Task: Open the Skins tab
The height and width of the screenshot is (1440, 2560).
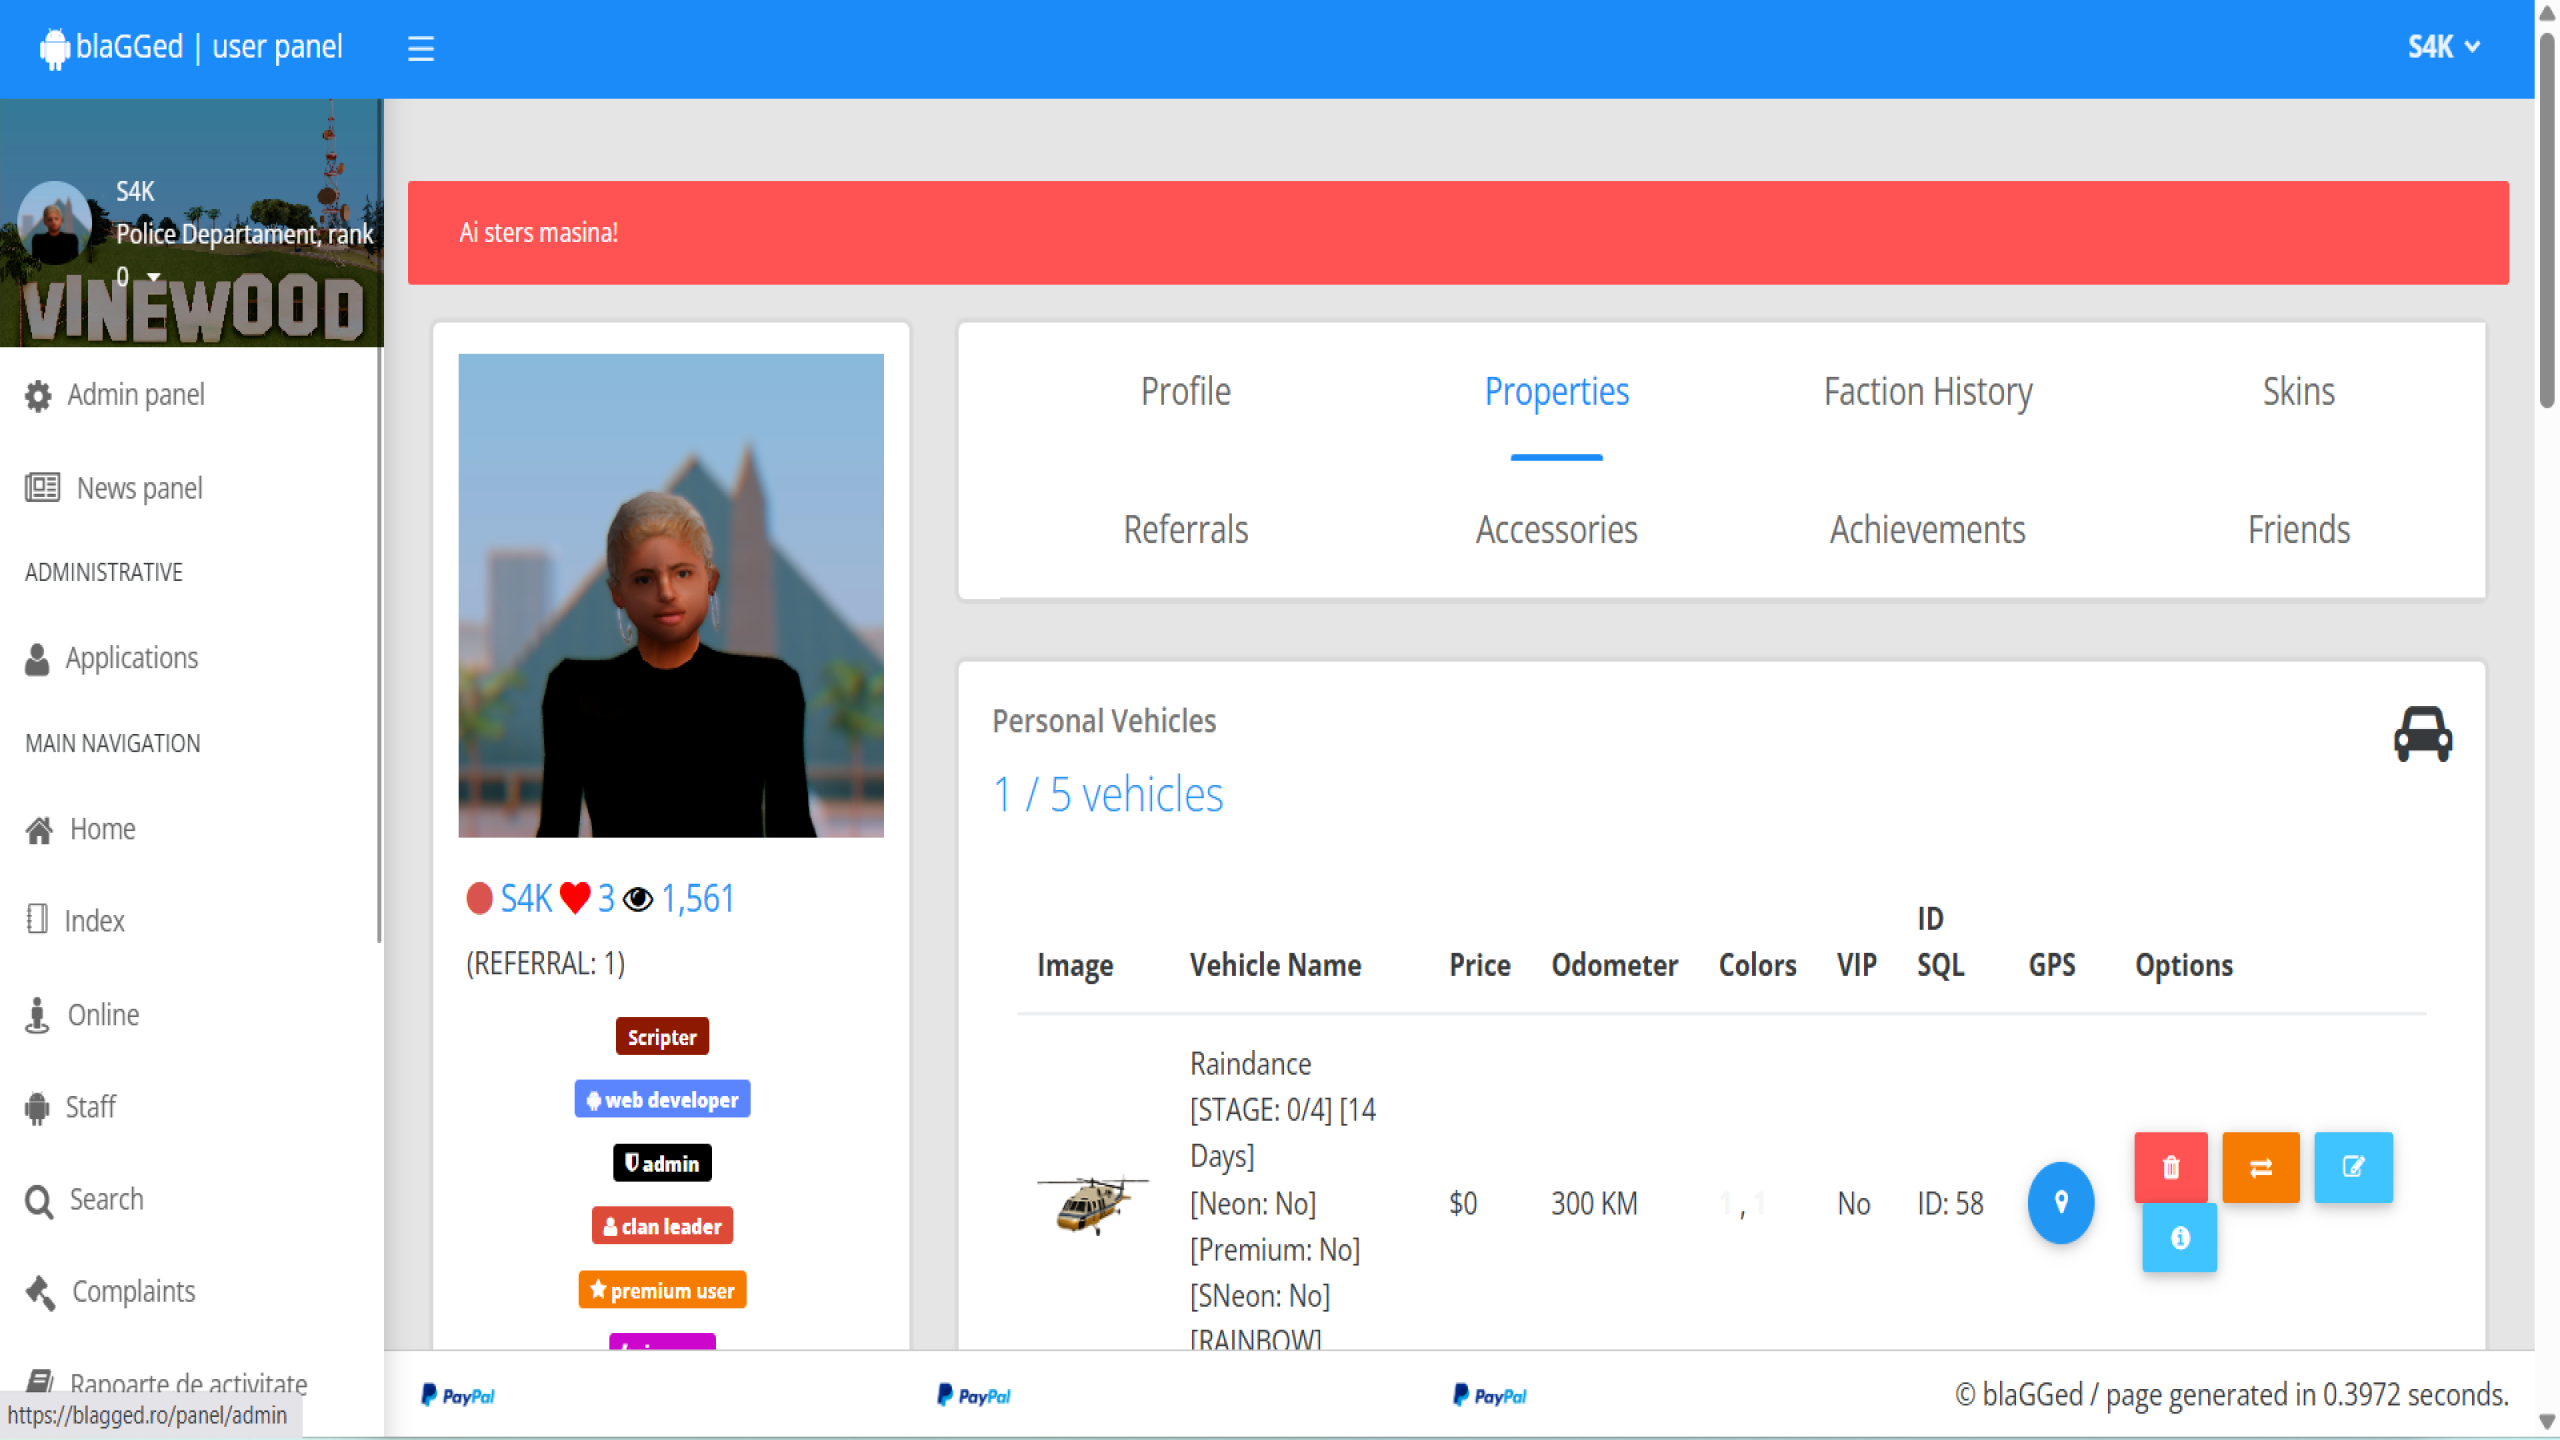Action: [2298, 392]
